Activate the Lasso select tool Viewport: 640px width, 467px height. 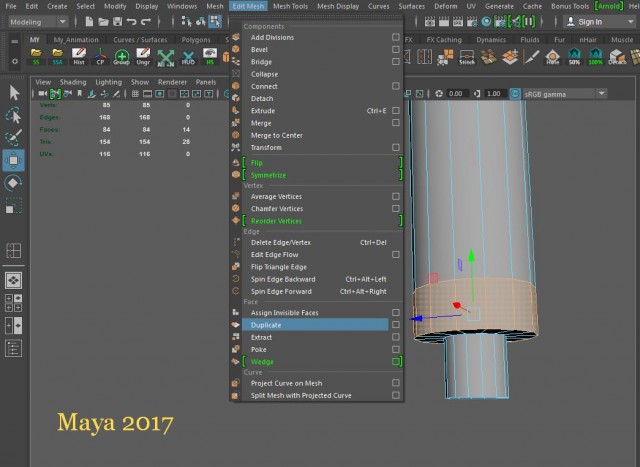[x=13, y=116]
